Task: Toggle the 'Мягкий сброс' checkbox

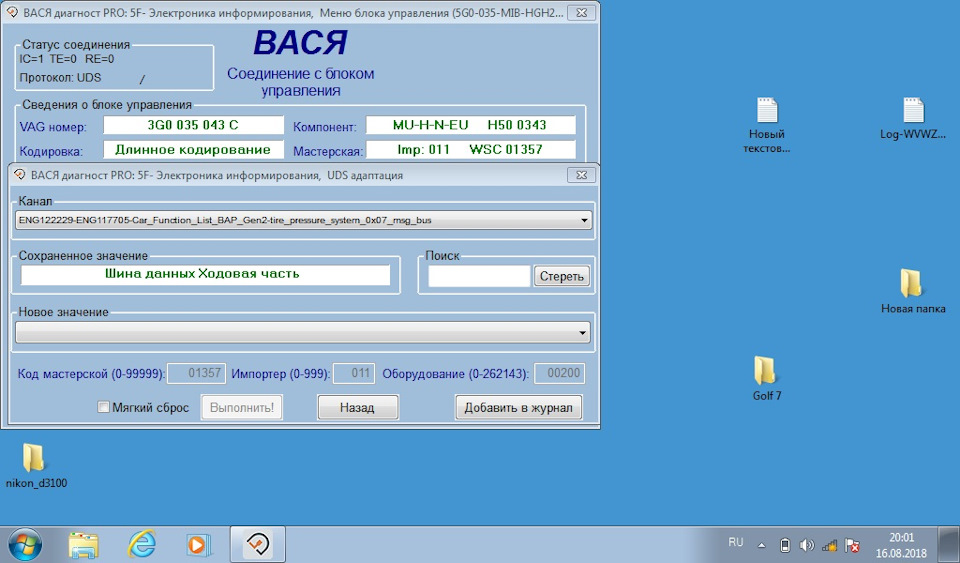Action: click(103, 407)
